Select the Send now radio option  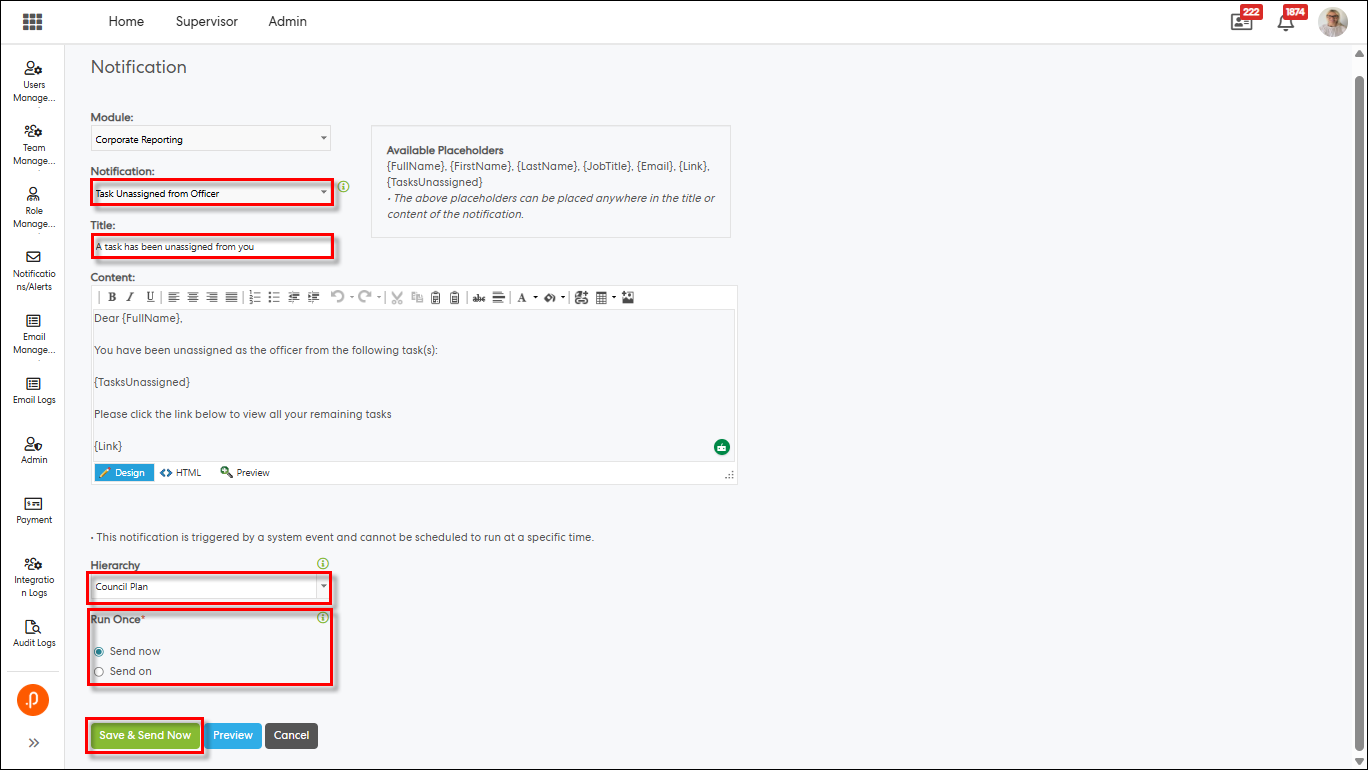pyautogui.click(x=99, y=652)
